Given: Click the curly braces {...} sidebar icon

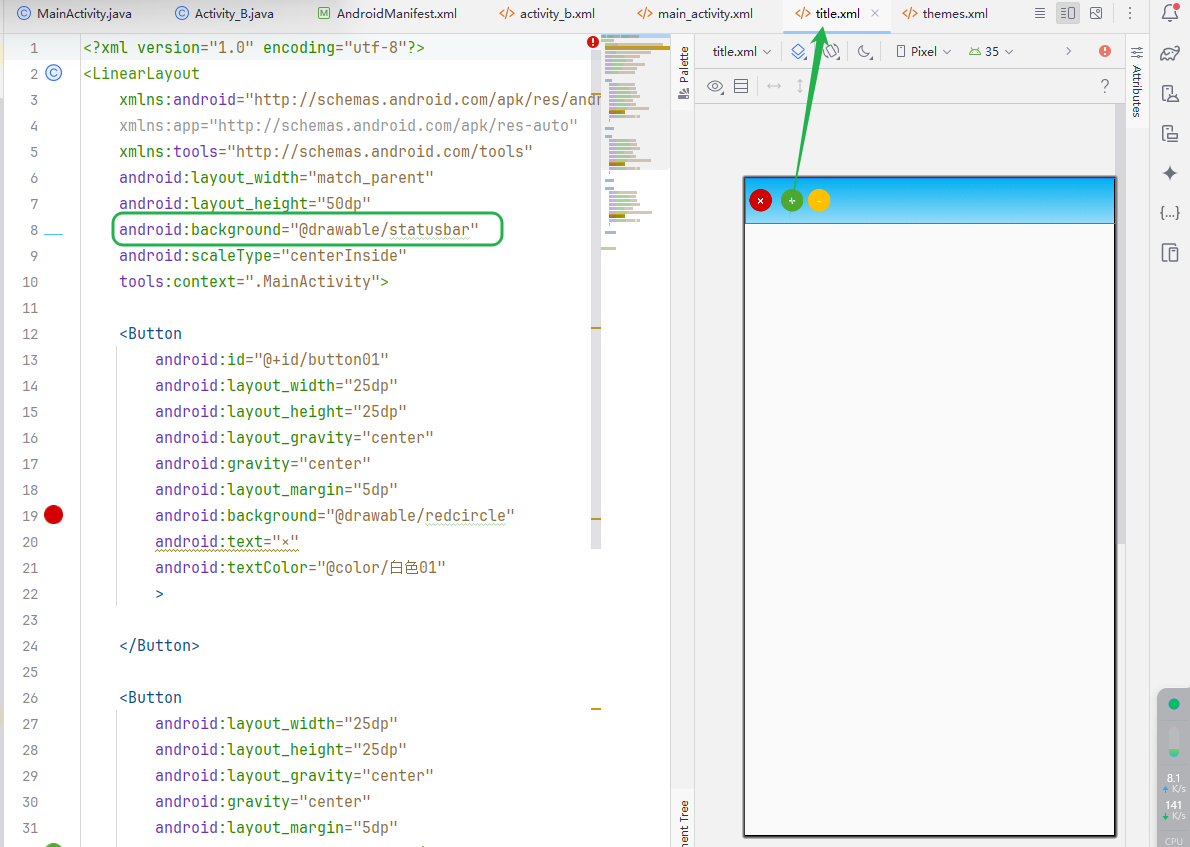Looking at the screenshot, I should click(x=1170, y=213).
